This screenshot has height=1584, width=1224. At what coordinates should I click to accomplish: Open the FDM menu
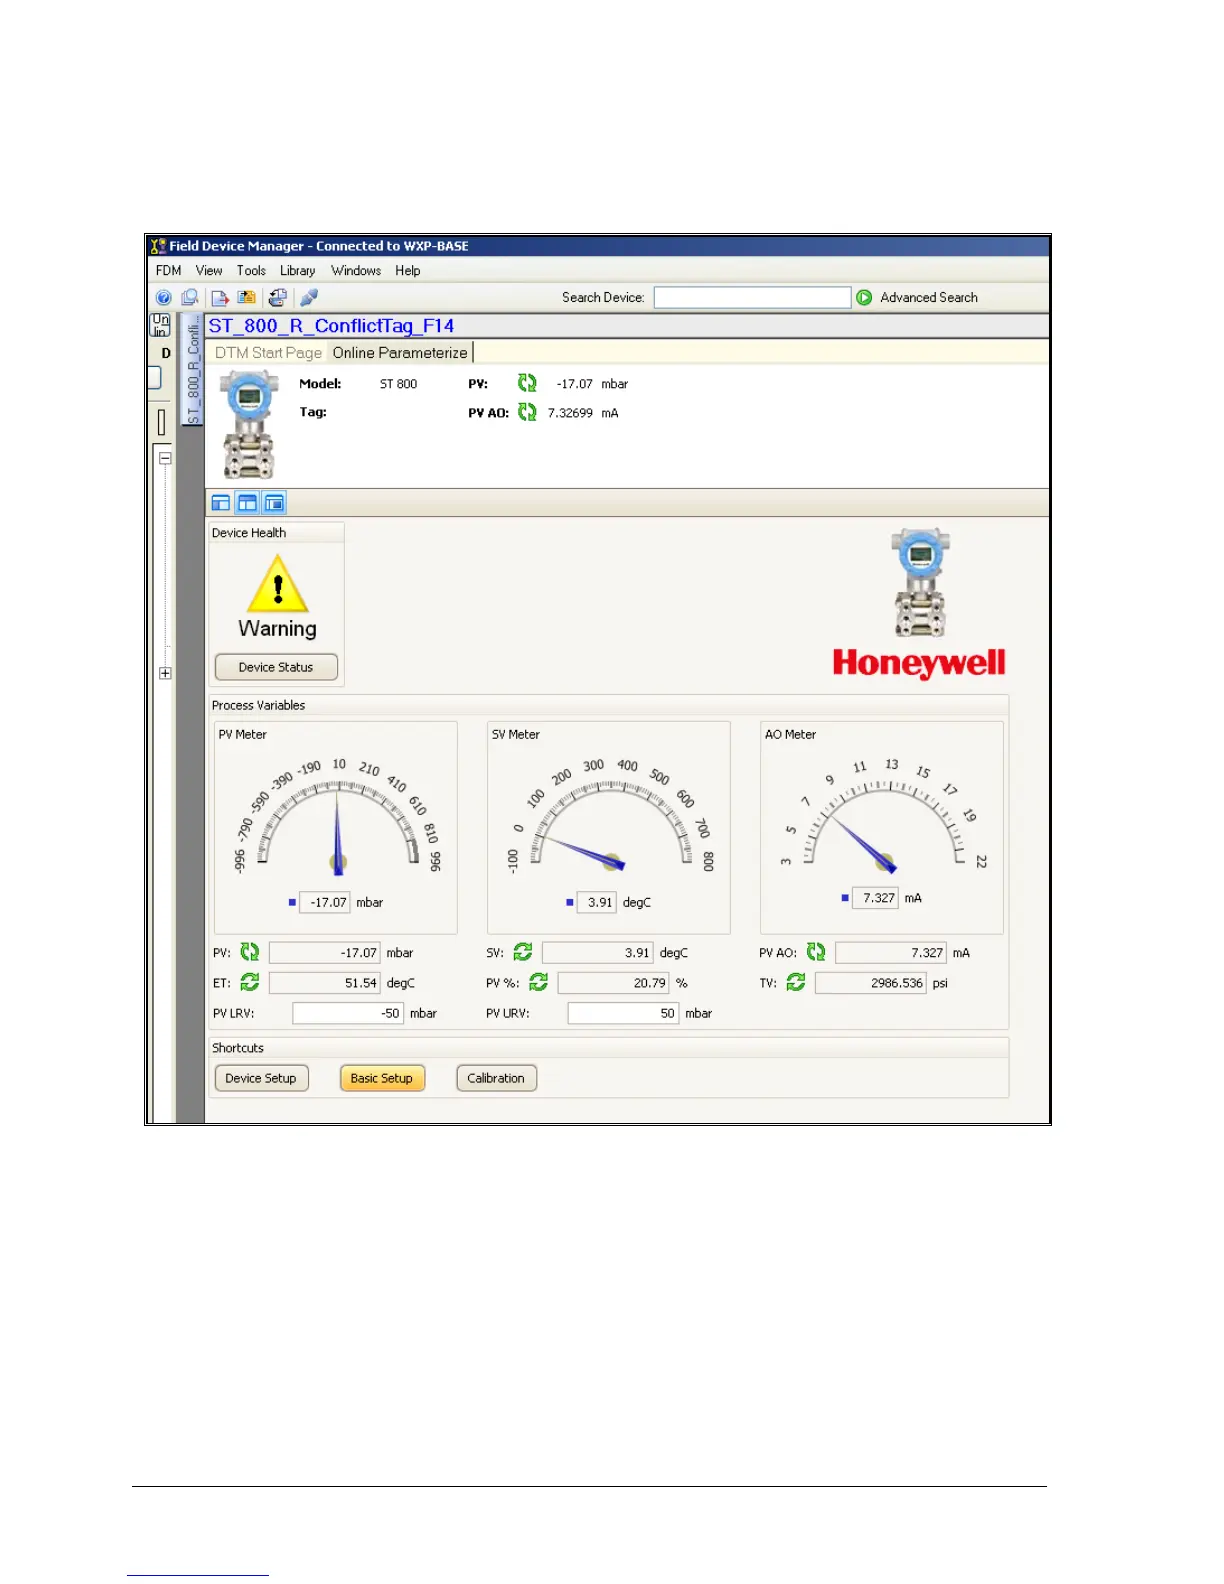click(x=168, y=271)
